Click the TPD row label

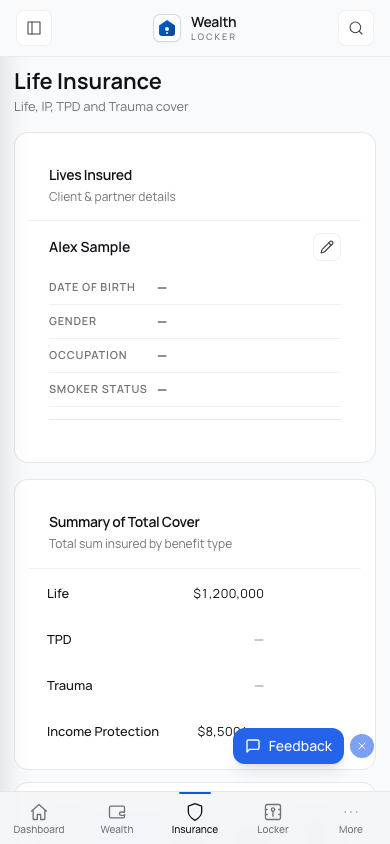59,639
